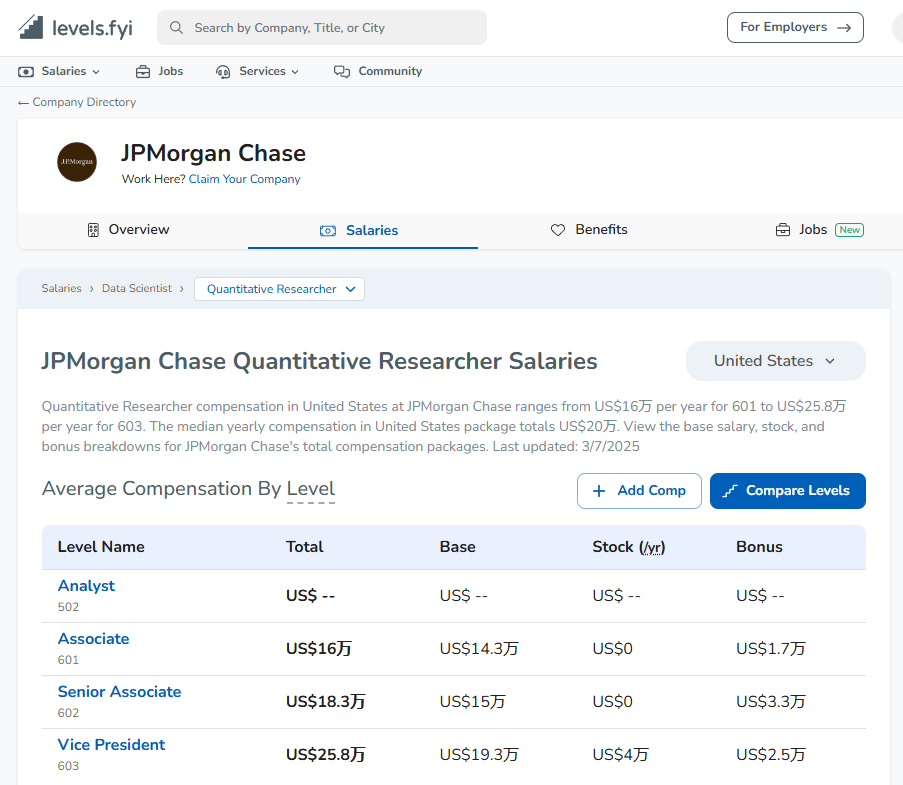Screen dimensions: 903x785
Task: Click Vice President base US$19.3万
Action: 479,755
